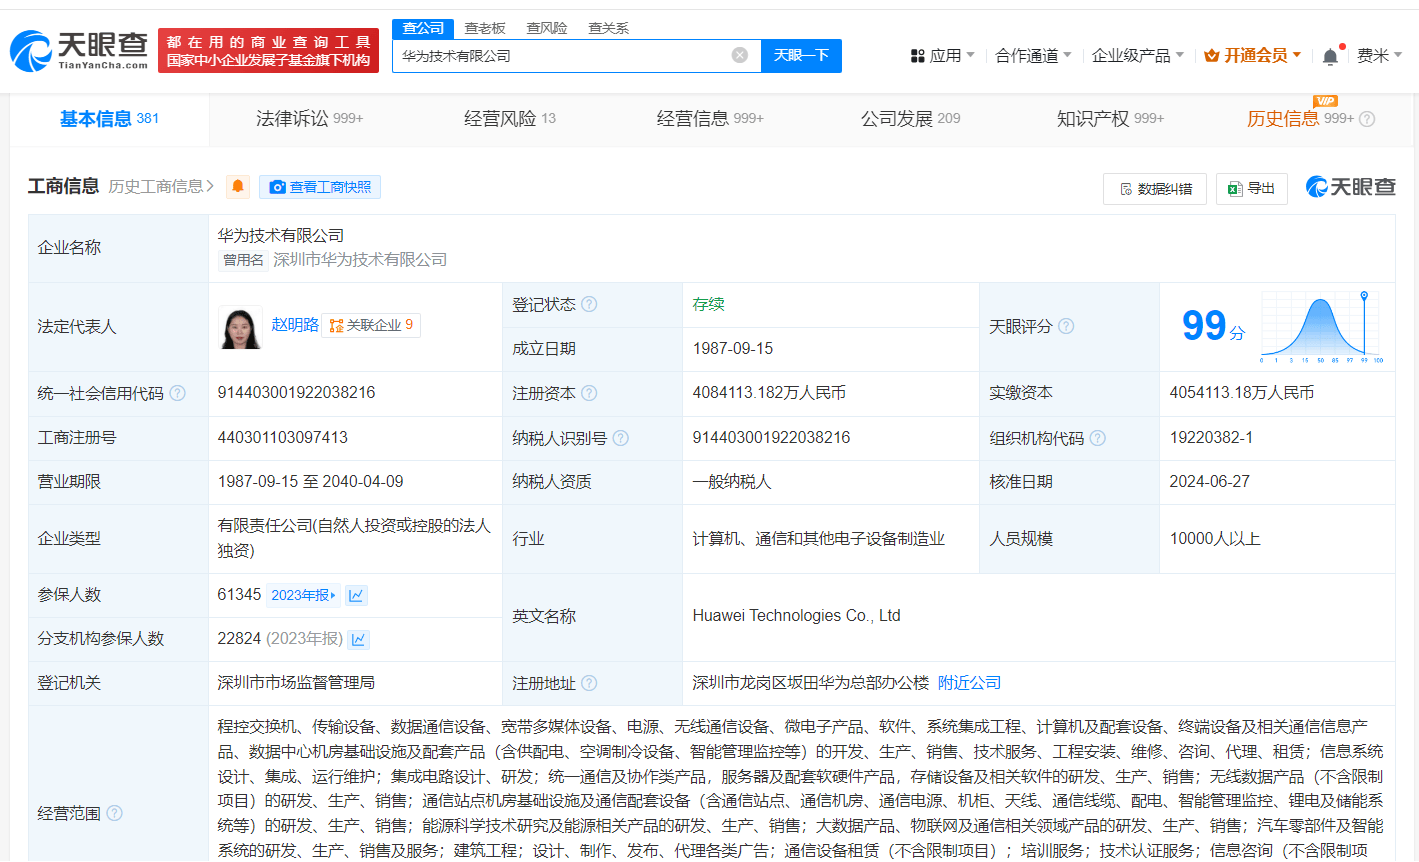Open help for 纳税人识别号
This screenshot has width=1419, height=862.
pyautogui.click(x=621, y=438)
